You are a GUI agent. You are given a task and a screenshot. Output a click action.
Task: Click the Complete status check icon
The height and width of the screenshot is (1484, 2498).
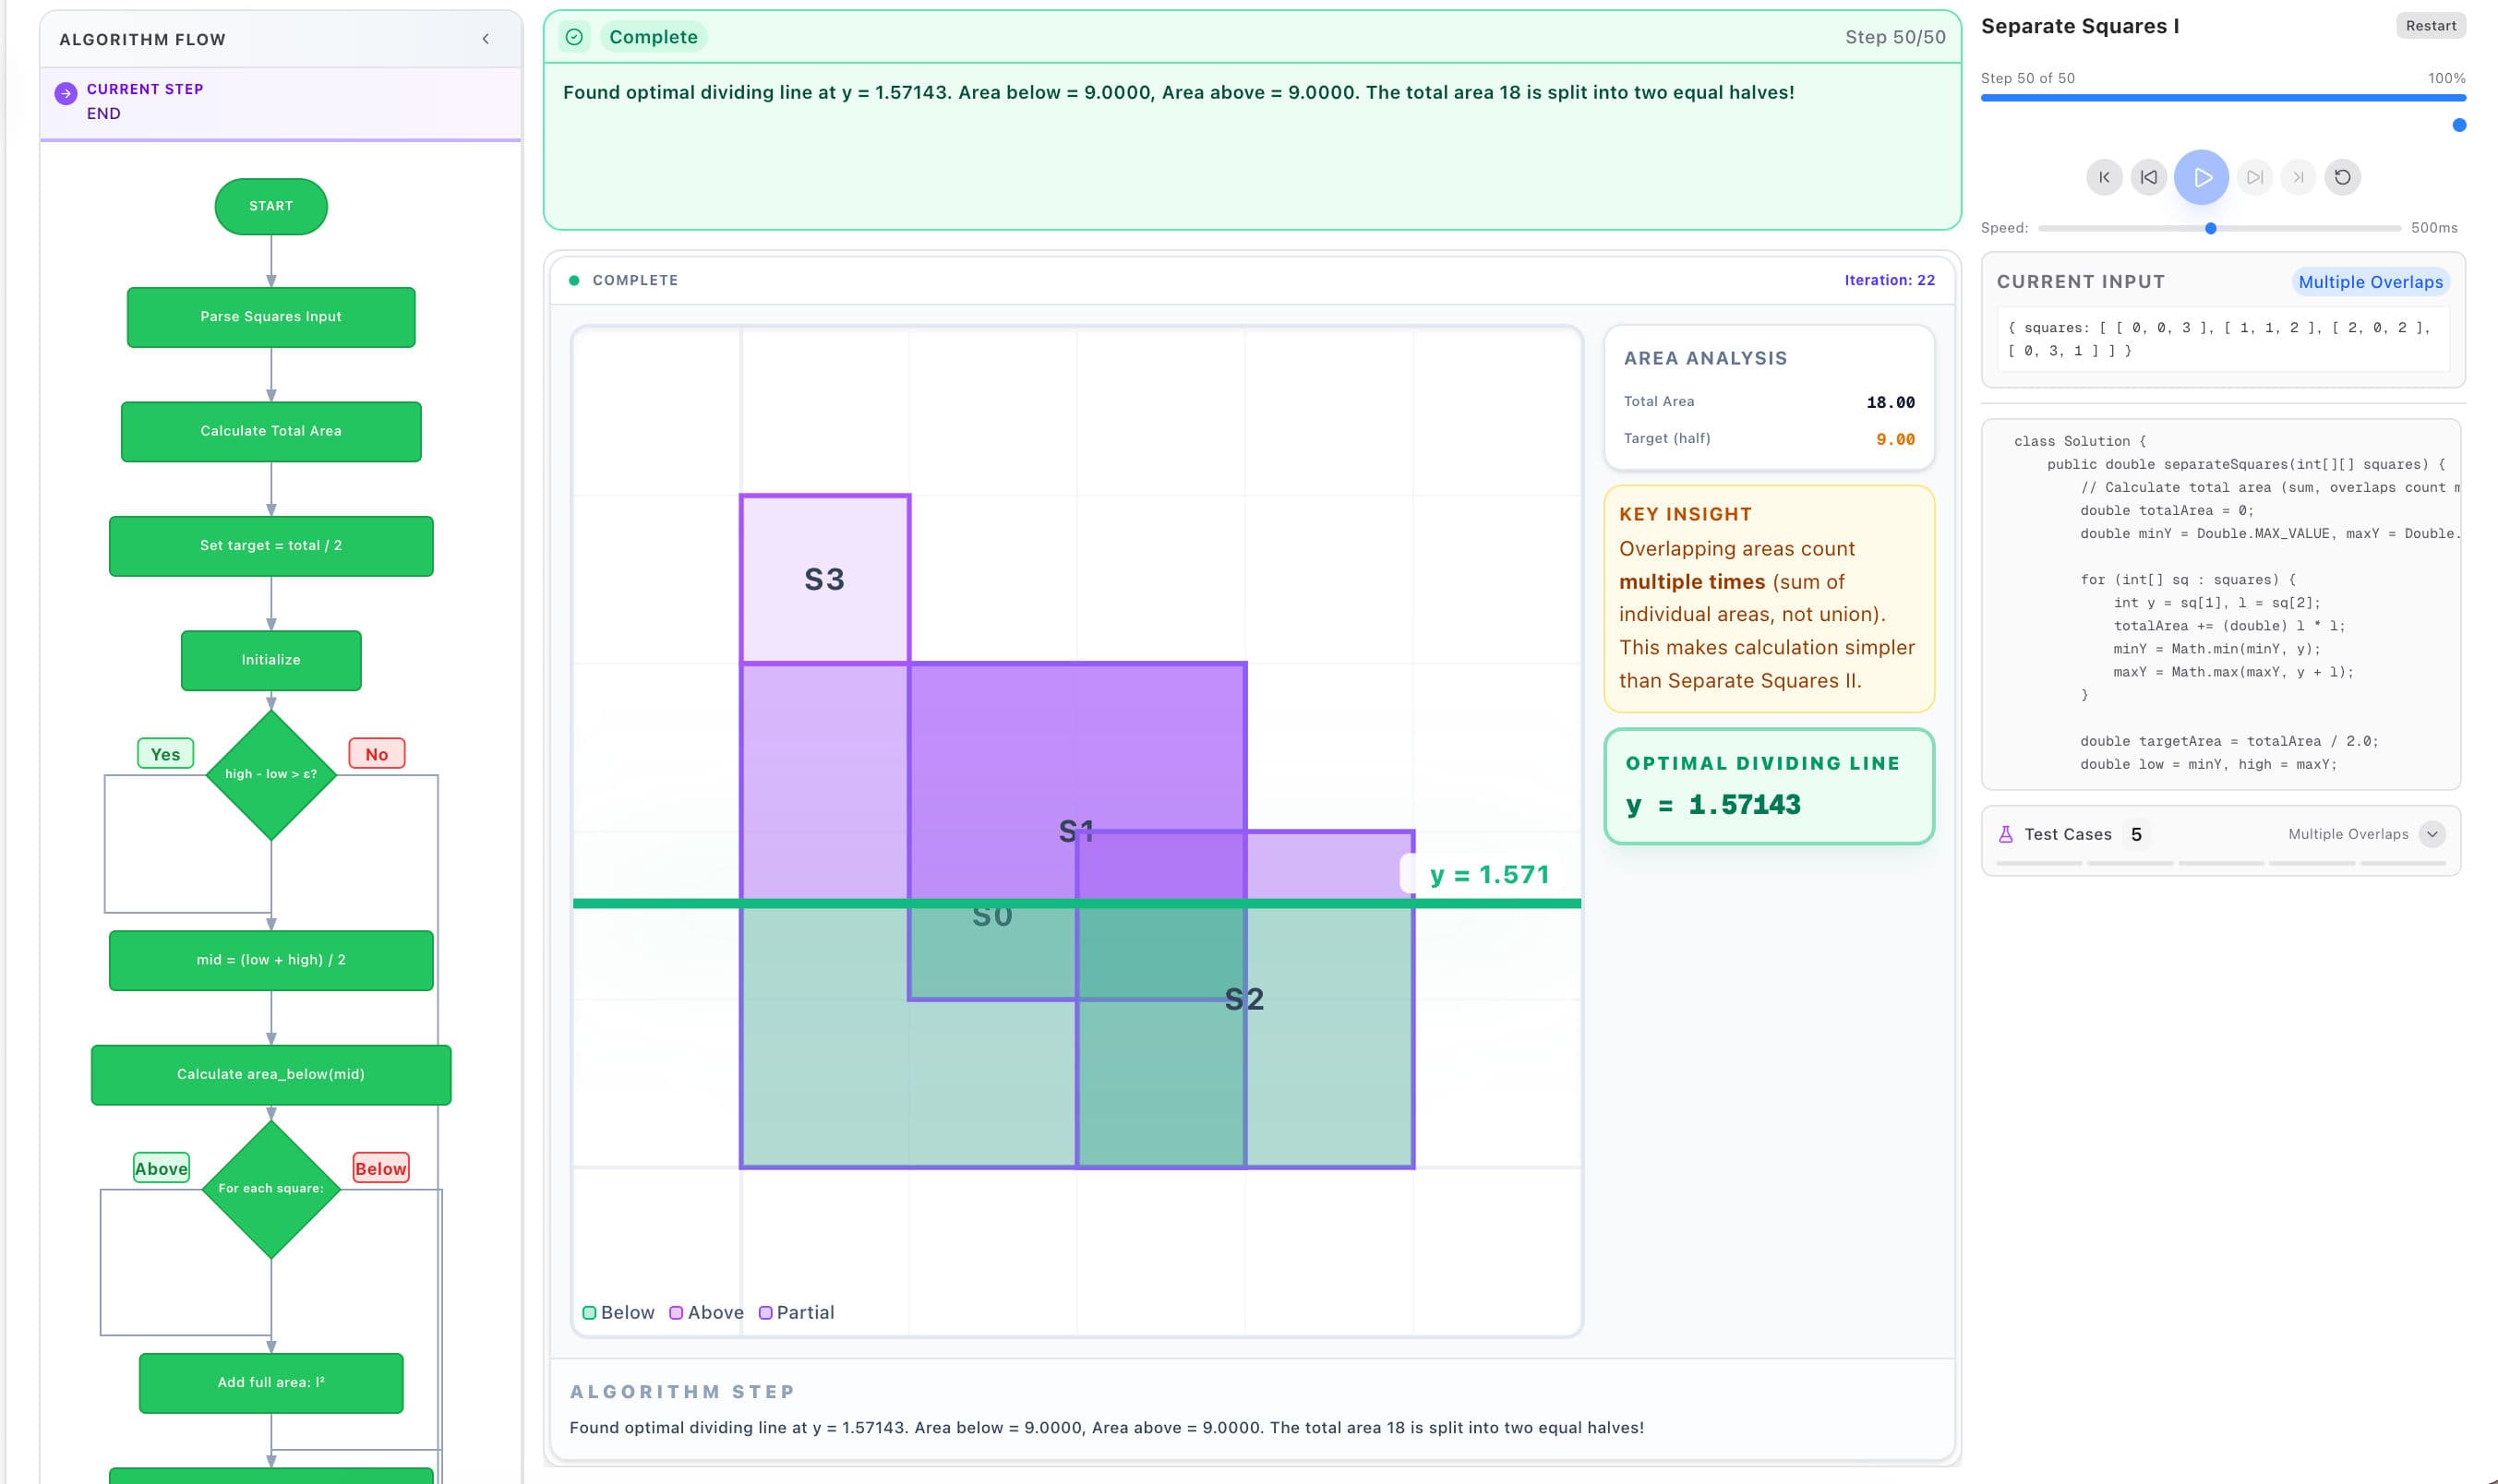coord(575,36)
